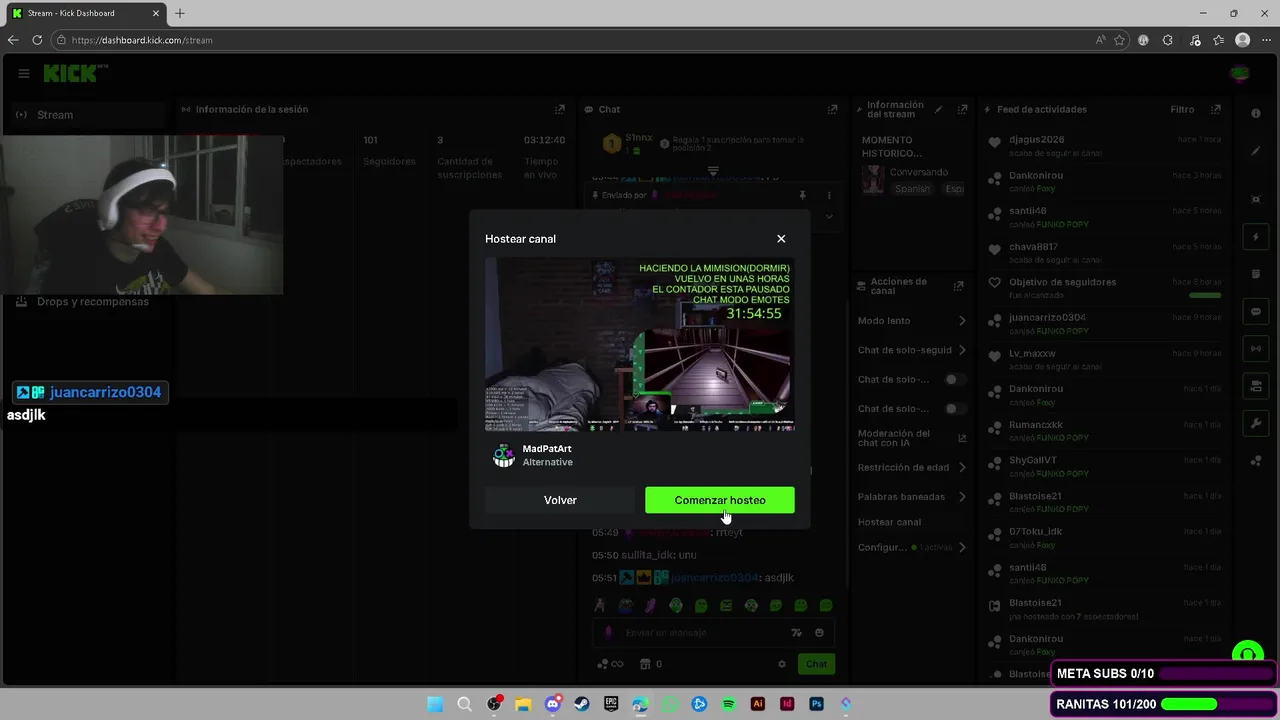
Task: Open Photoshop from the taskbar
Action: tap(816, 704)
